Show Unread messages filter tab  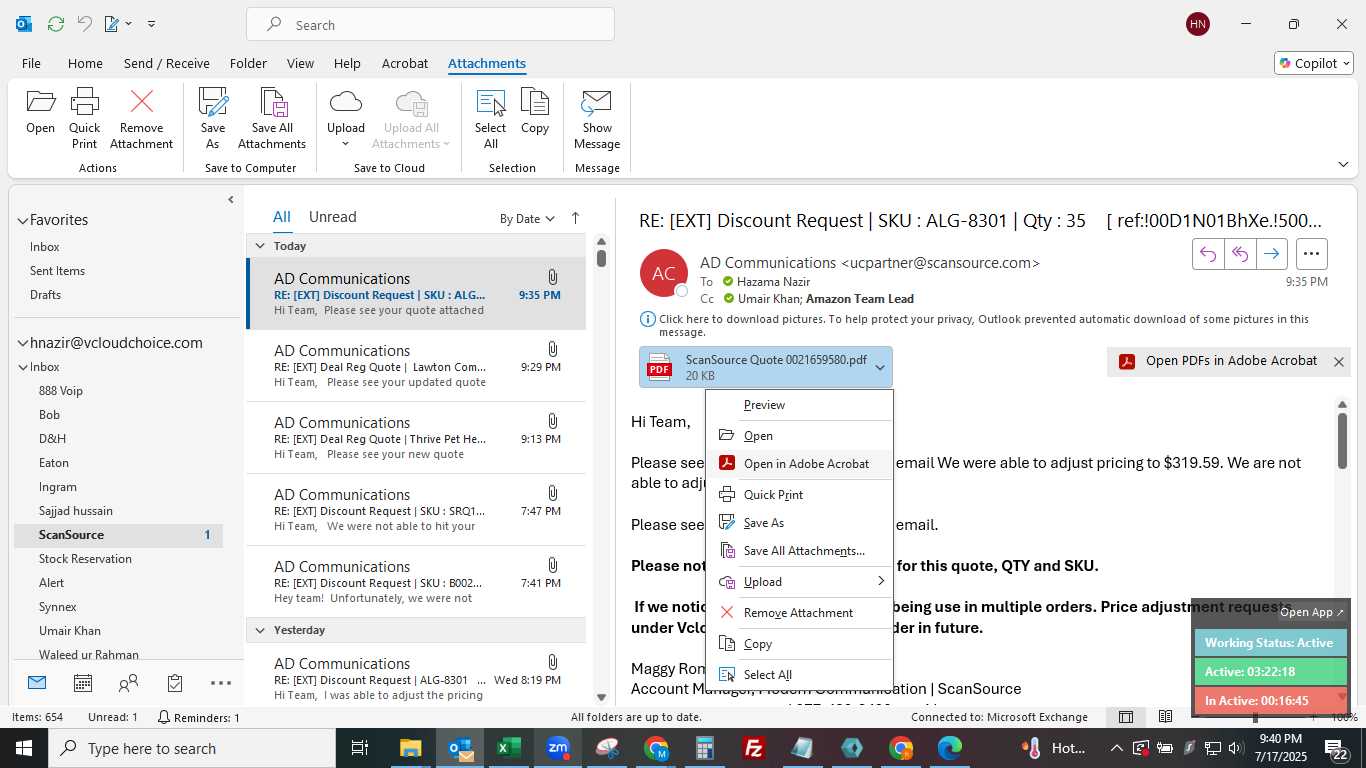332,217
